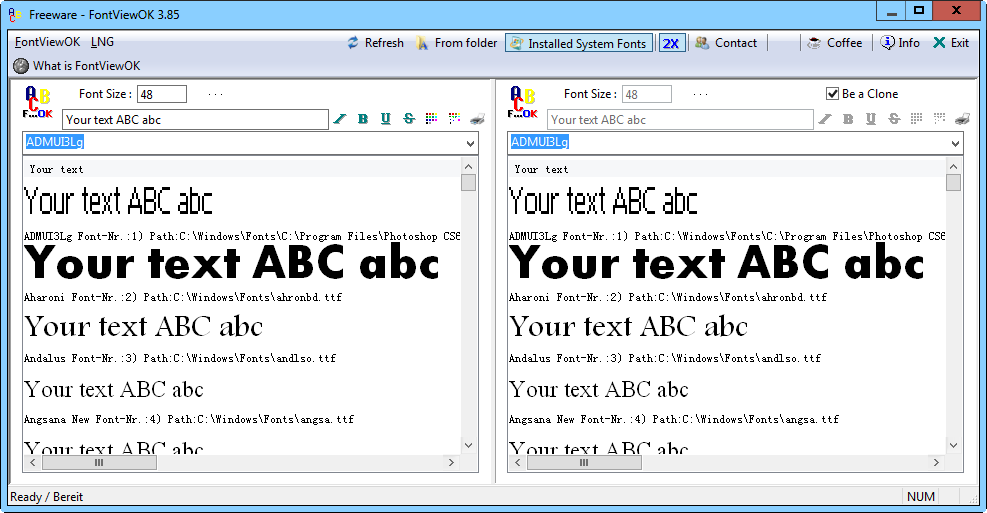Toggle strikethrough in left pane
This screenshot has width=987, height=513.
coord(409,118)
